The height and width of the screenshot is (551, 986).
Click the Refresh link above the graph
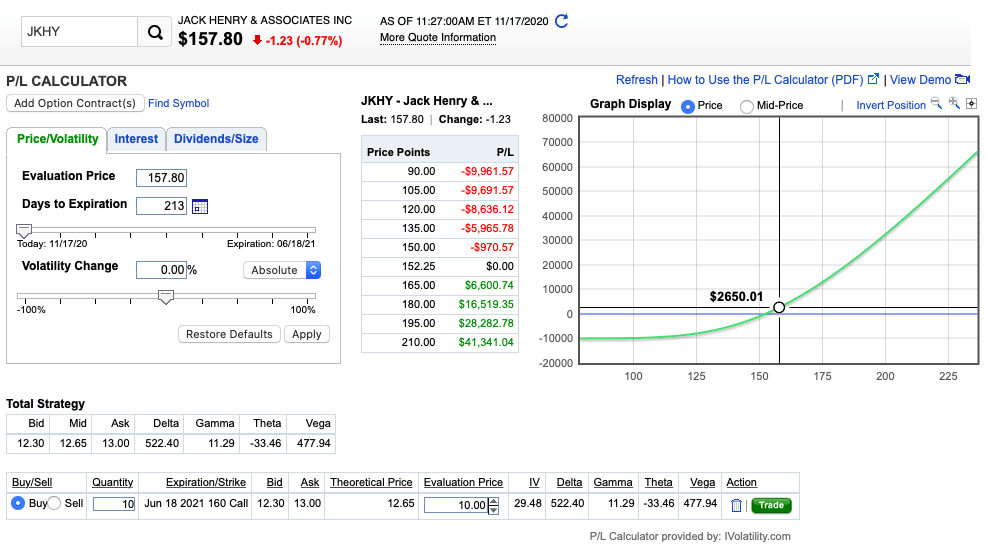[x=636, y=80]
